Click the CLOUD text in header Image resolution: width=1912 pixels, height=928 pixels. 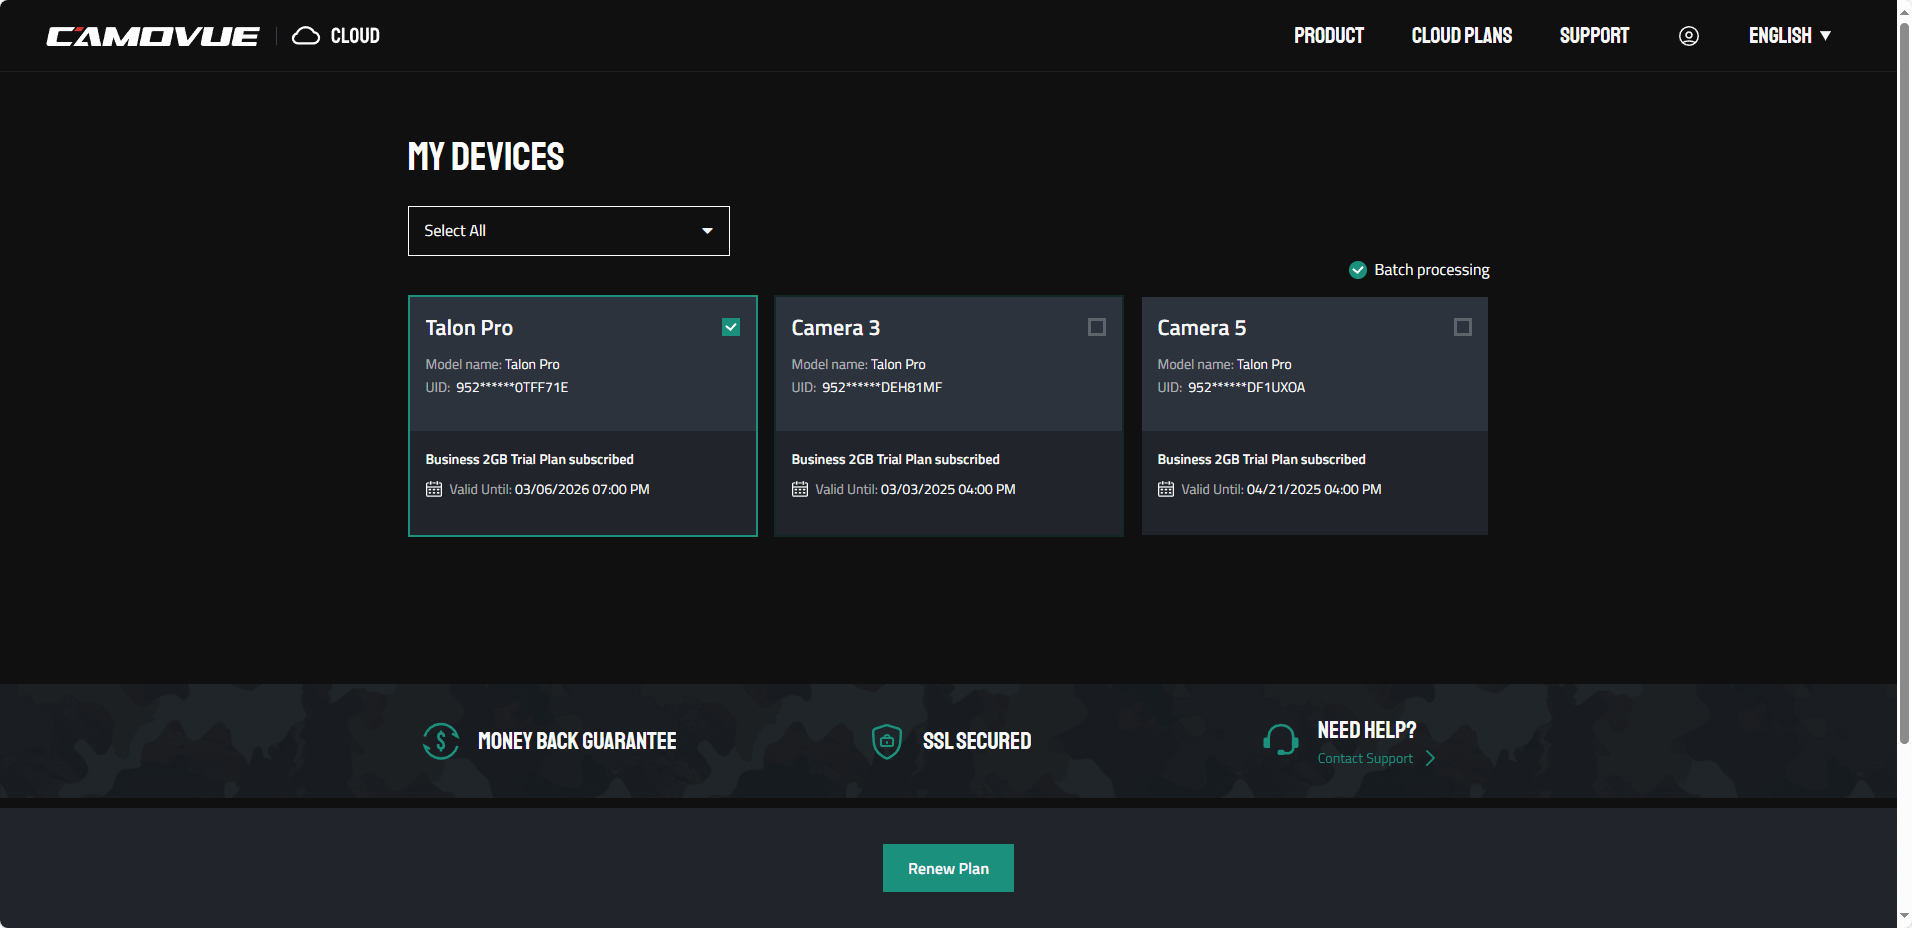(x=355, y=36)
